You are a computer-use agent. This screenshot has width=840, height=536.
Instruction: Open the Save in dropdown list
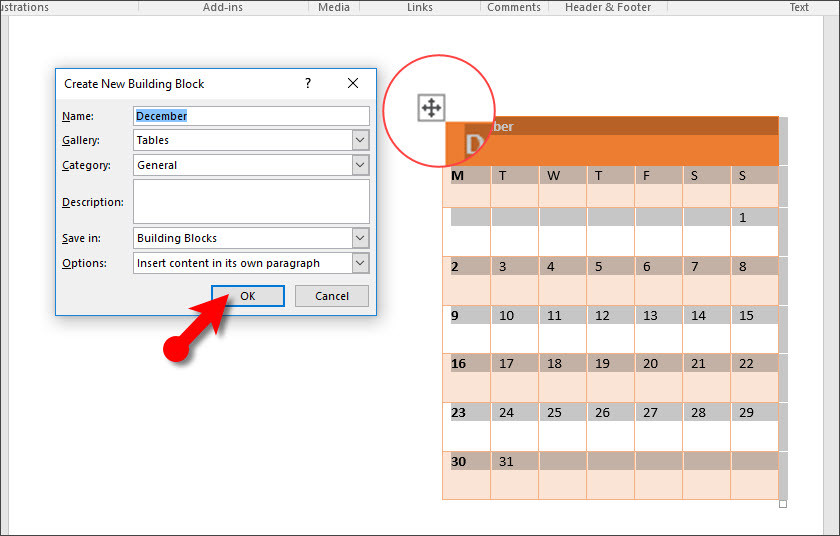[x=360, y=238]
